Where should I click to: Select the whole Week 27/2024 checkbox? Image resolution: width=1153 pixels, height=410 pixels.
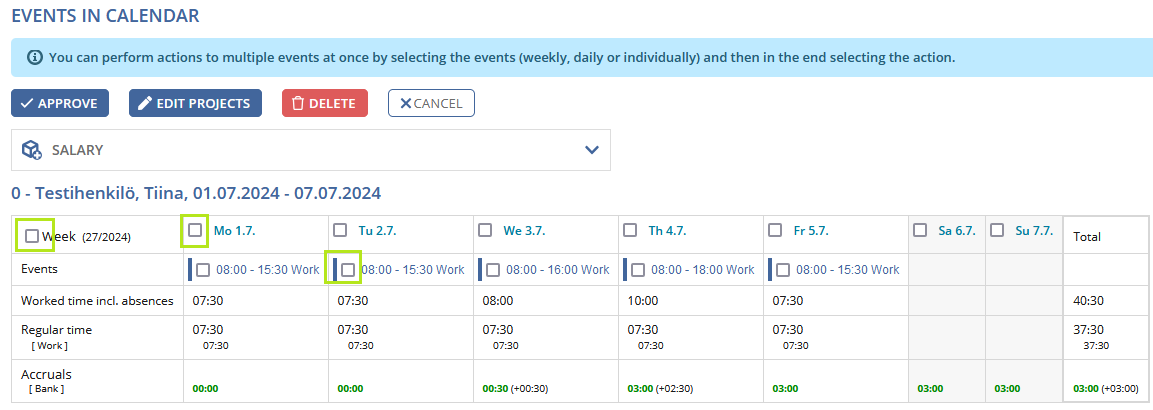pyautogui.click(x=32, y=236)
